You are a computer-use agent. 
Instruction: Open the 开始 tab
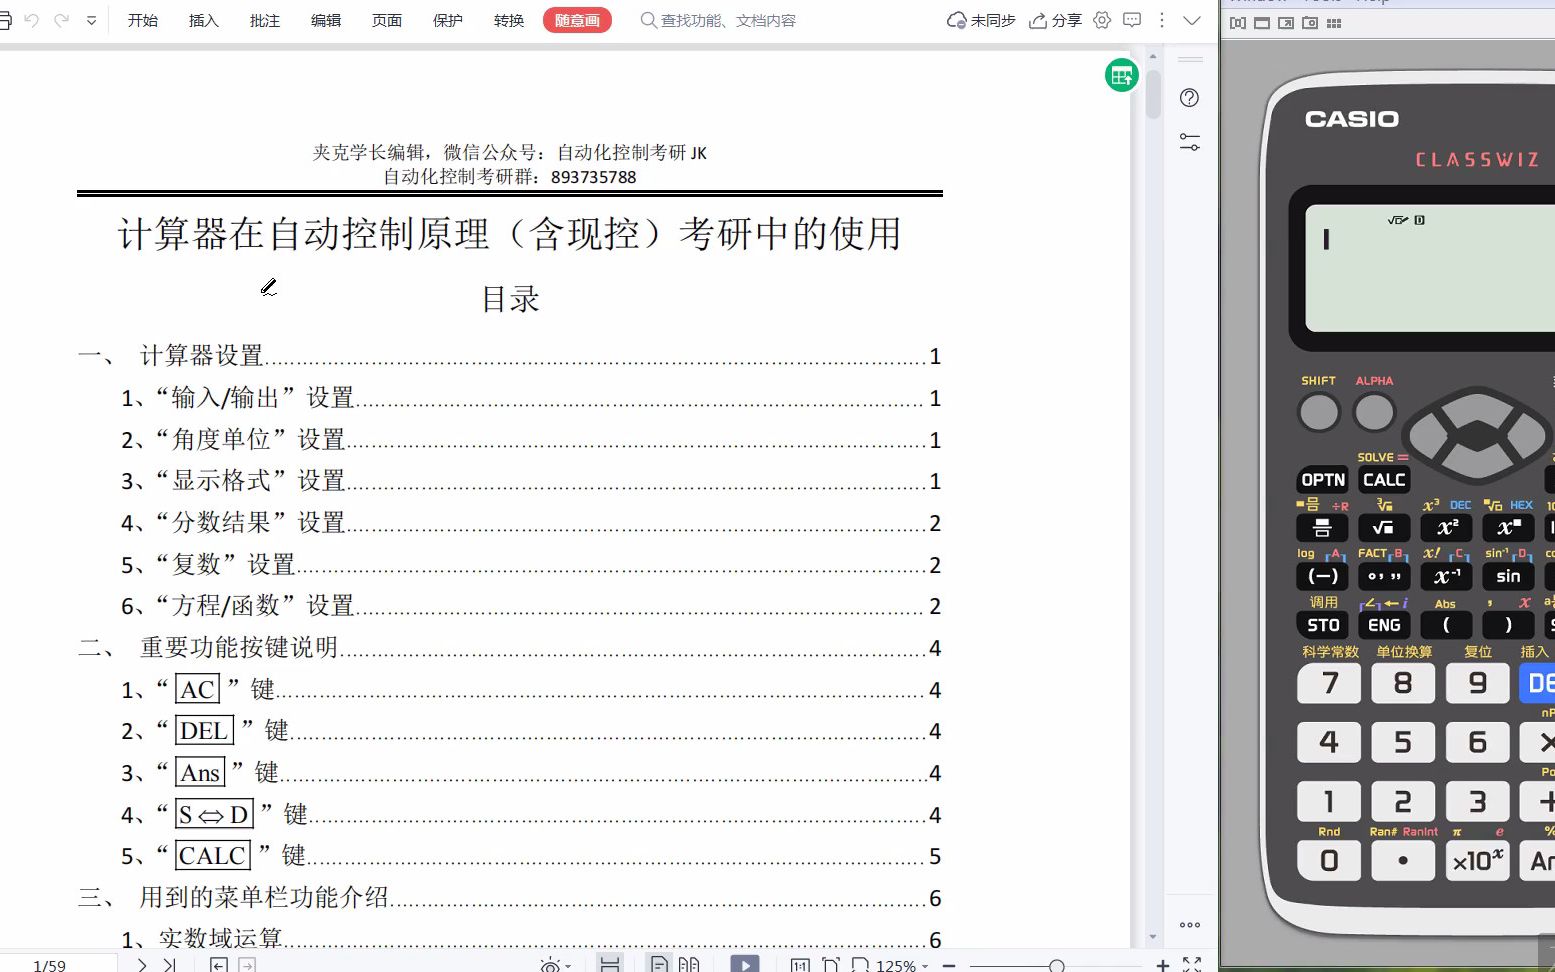point(143,20)
